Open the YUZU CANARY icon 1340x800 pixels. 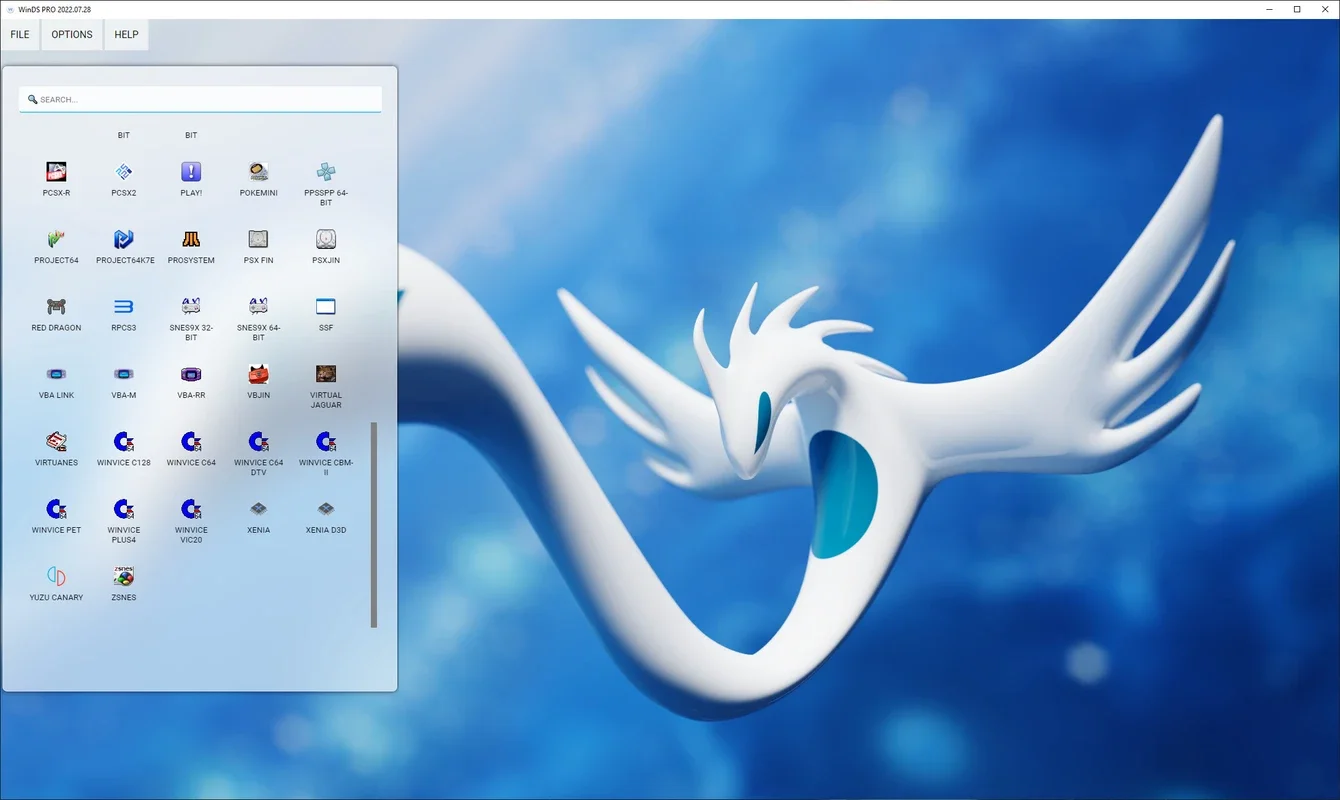56,577
